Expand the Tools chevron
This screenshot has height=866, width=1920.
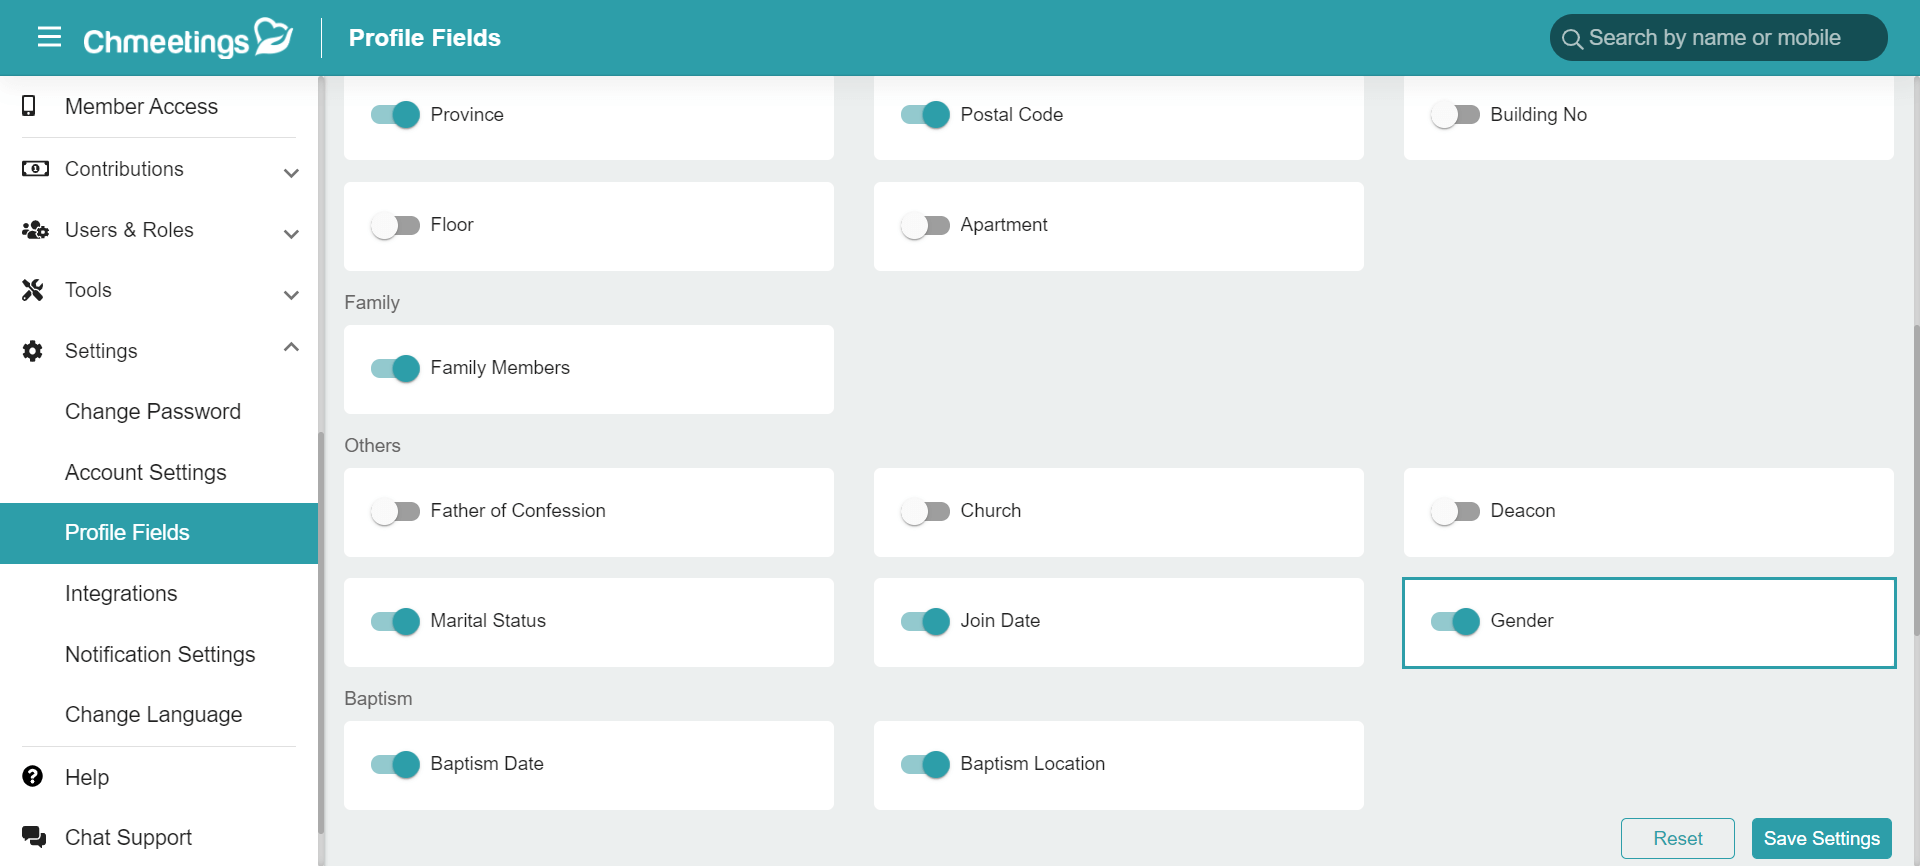291,295
